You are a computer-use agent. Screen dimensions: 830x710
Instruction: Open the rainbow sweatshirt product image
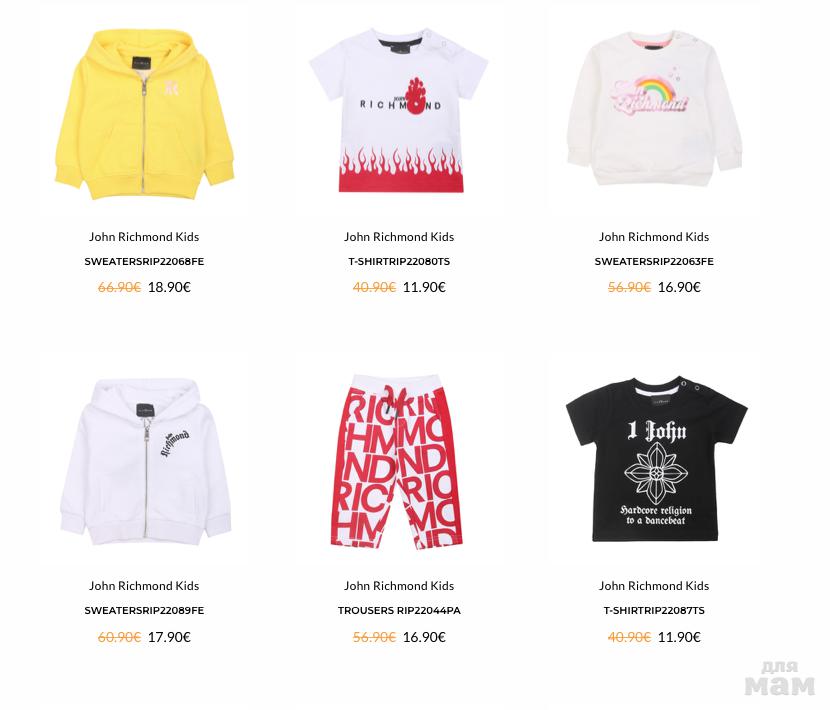(654, 108)
